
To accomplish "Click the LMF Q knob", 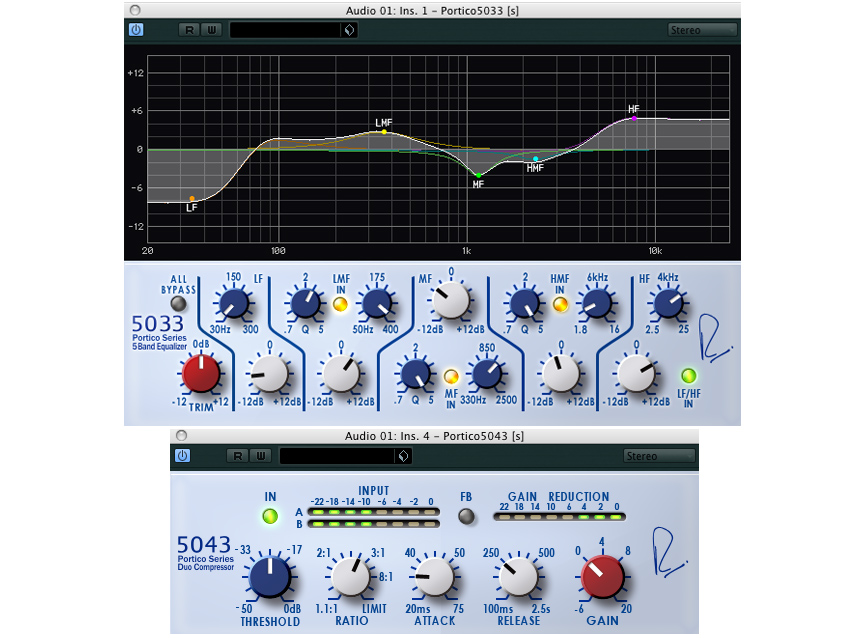I will coord(305,304).
